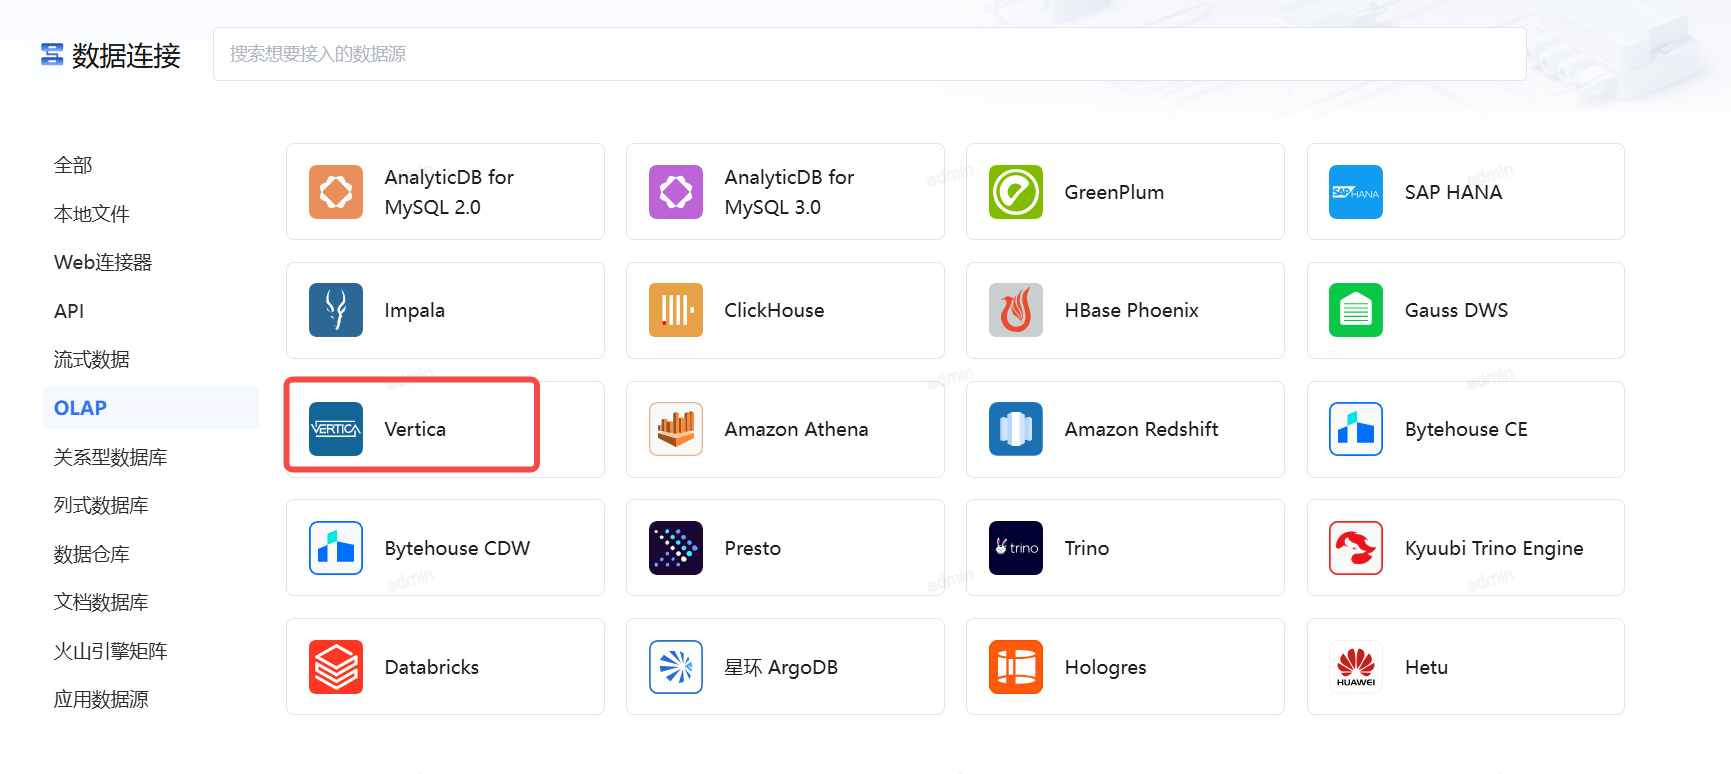Image resolution: width=1731 pixels, height=774 pixels.
Task: Click the Trino bunny logo icon
Action: click(x=1015, y=548)
